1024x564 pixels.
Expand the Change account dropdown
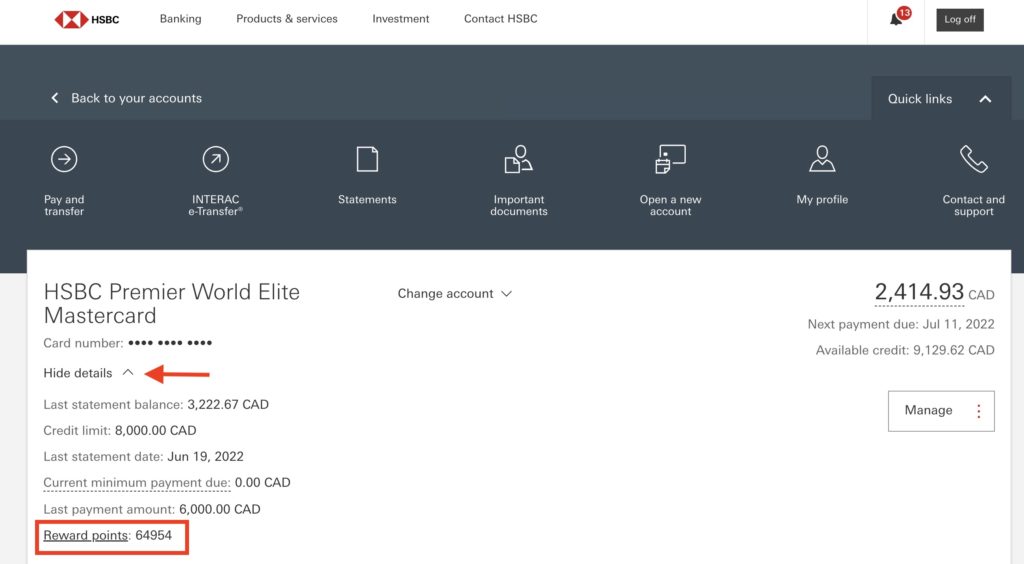tap(455, 294)
